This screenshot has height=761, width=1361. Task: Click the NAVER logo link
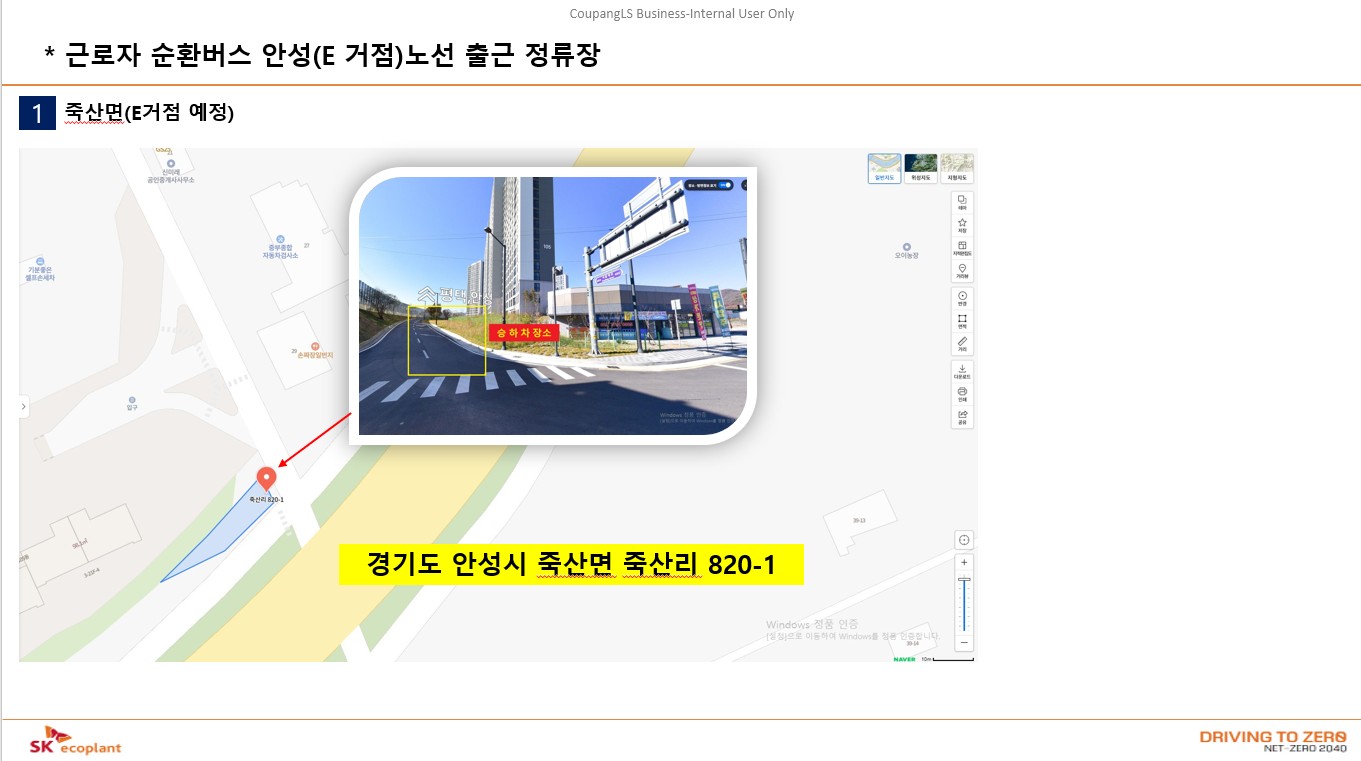pyautogui.click(x=904, y=660)
